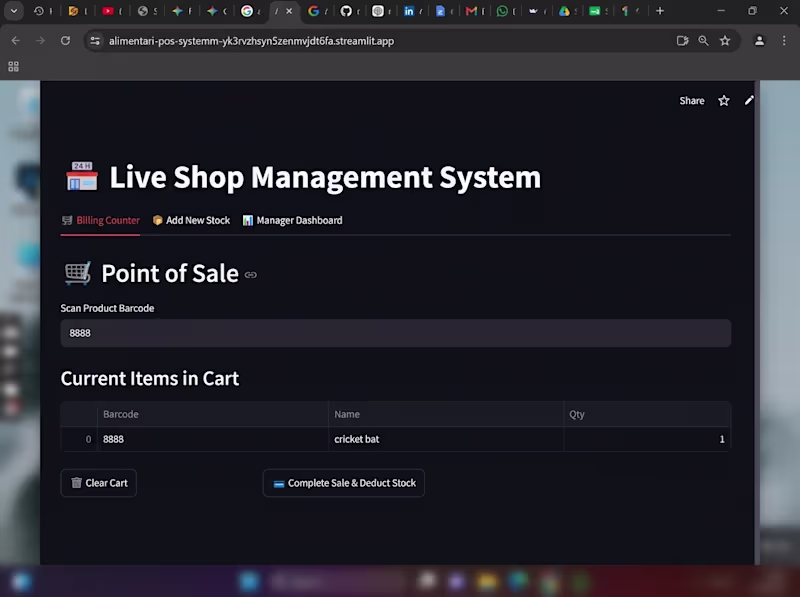The image size is (800, 597).
Task: Edit the app with the pencil icon
Action: click(748, 101)
